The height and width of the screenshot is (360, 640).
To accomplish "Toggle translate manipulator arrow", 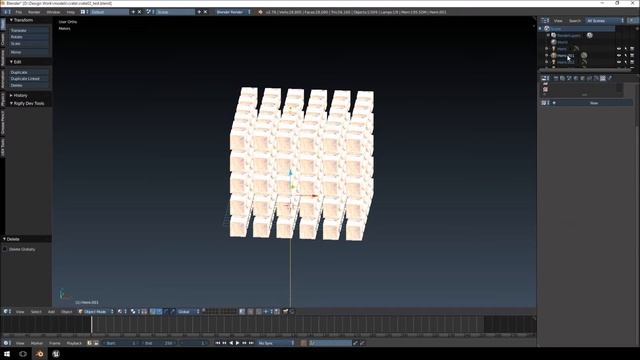I will tap(159, 311).
